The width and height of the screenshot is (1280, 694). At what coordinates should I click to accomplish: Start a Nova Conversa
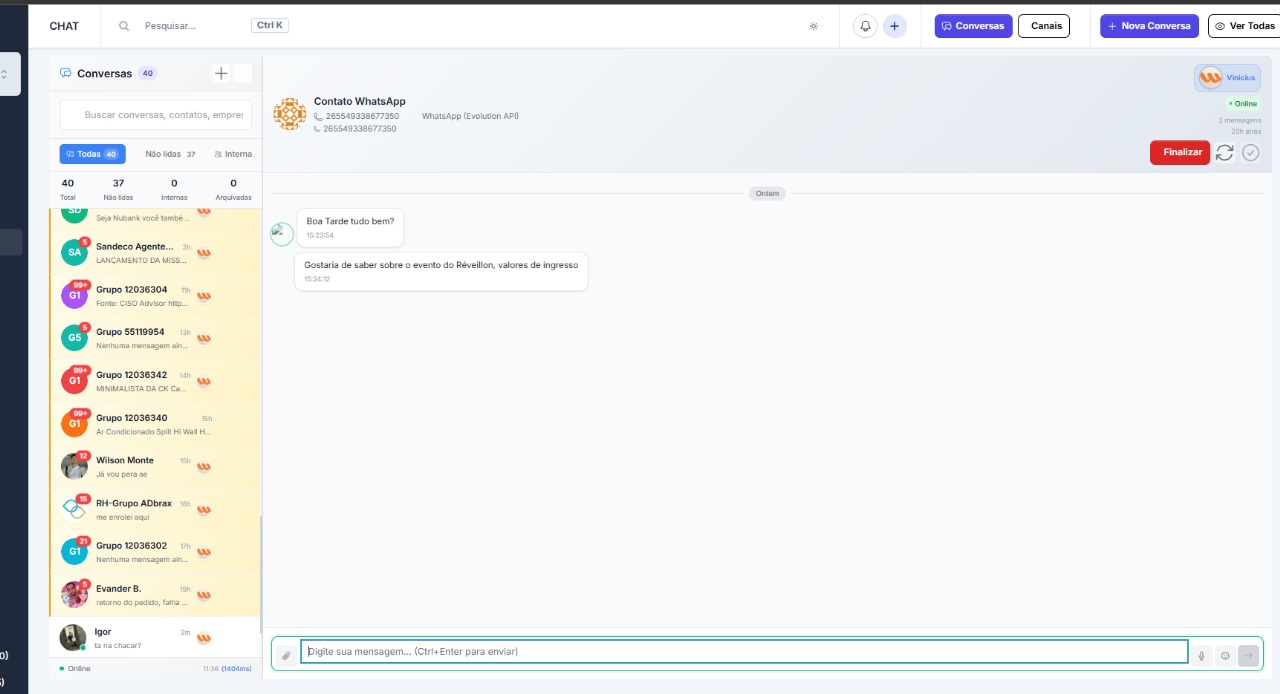click(x=1149, y=26)
